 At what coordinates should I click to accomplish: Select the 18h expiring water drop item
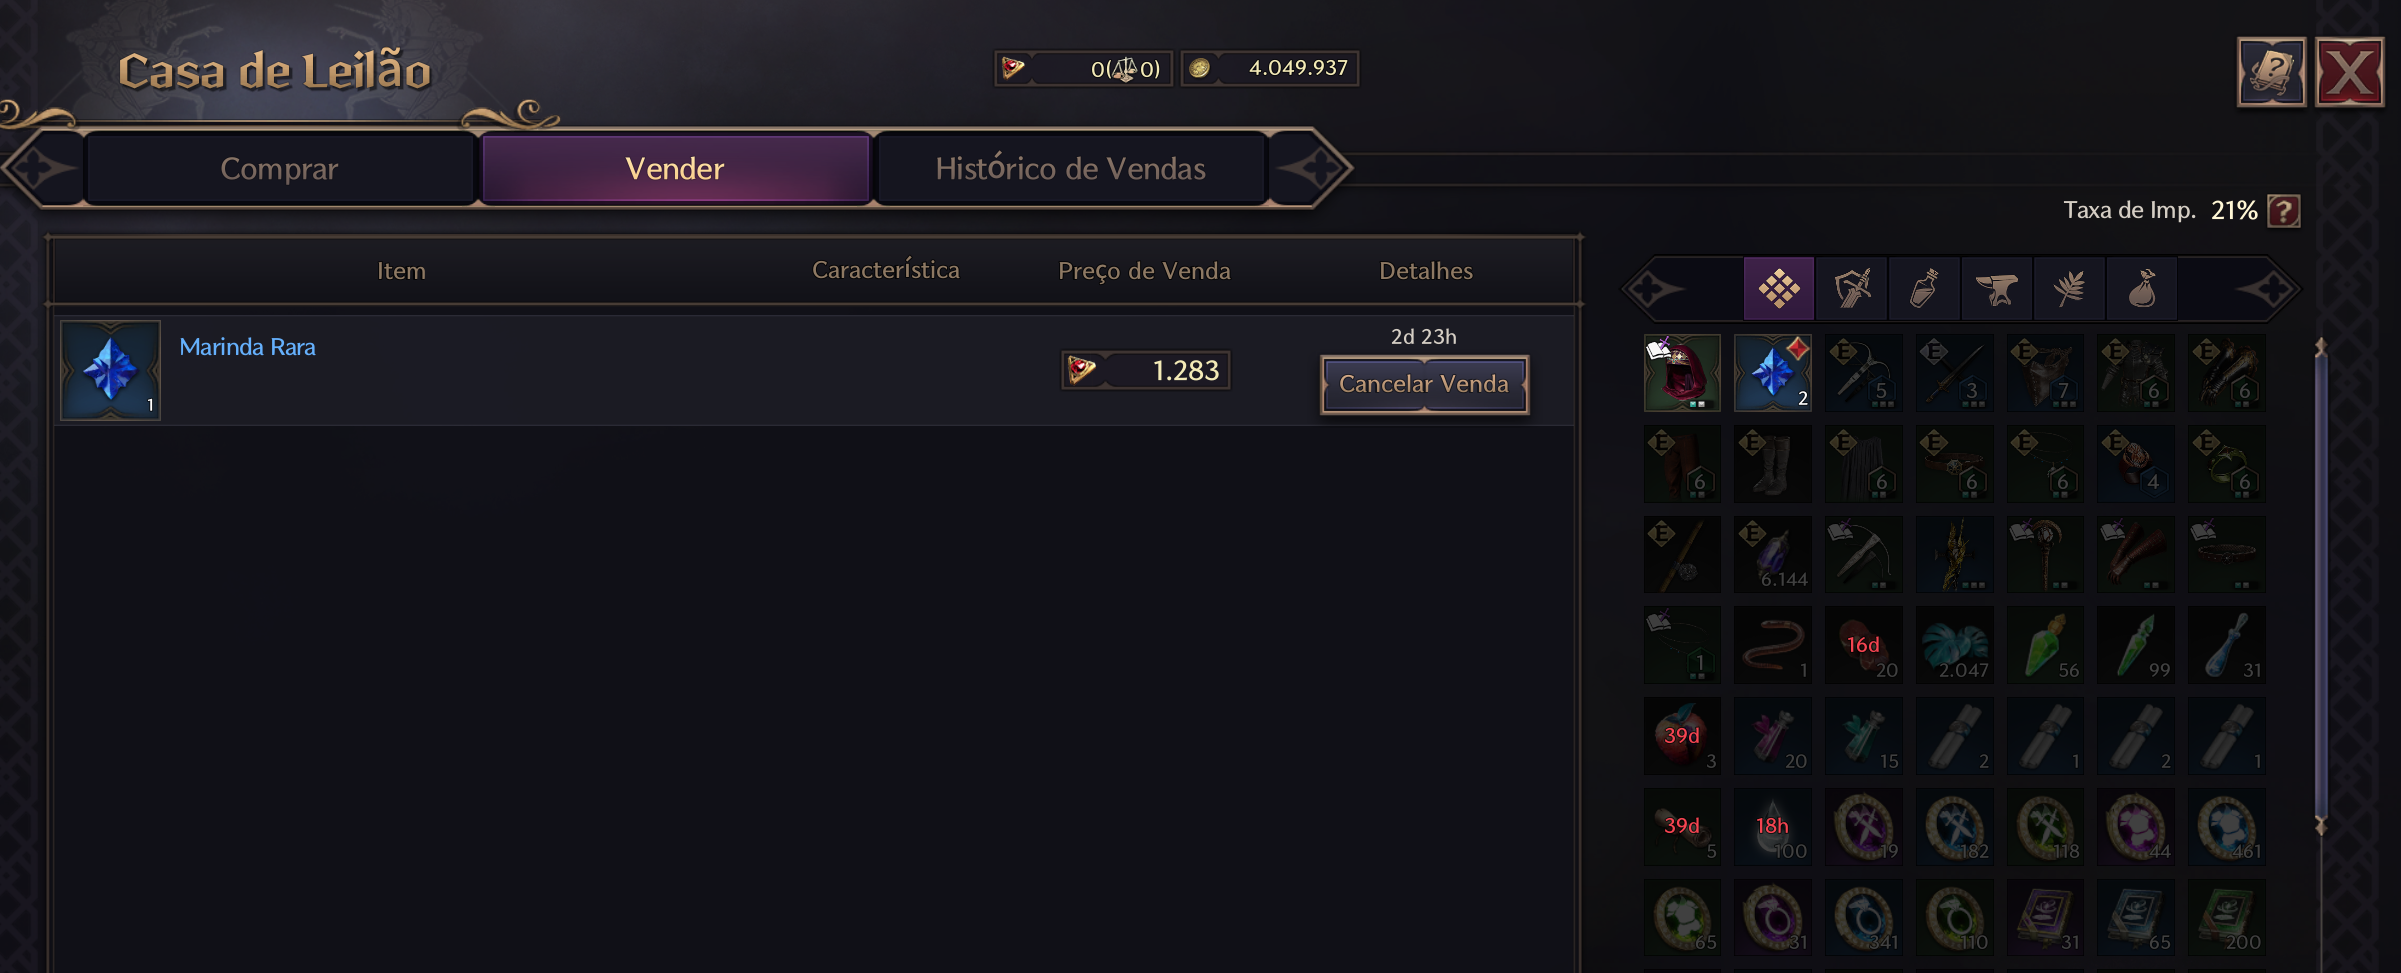[1772, 827]
